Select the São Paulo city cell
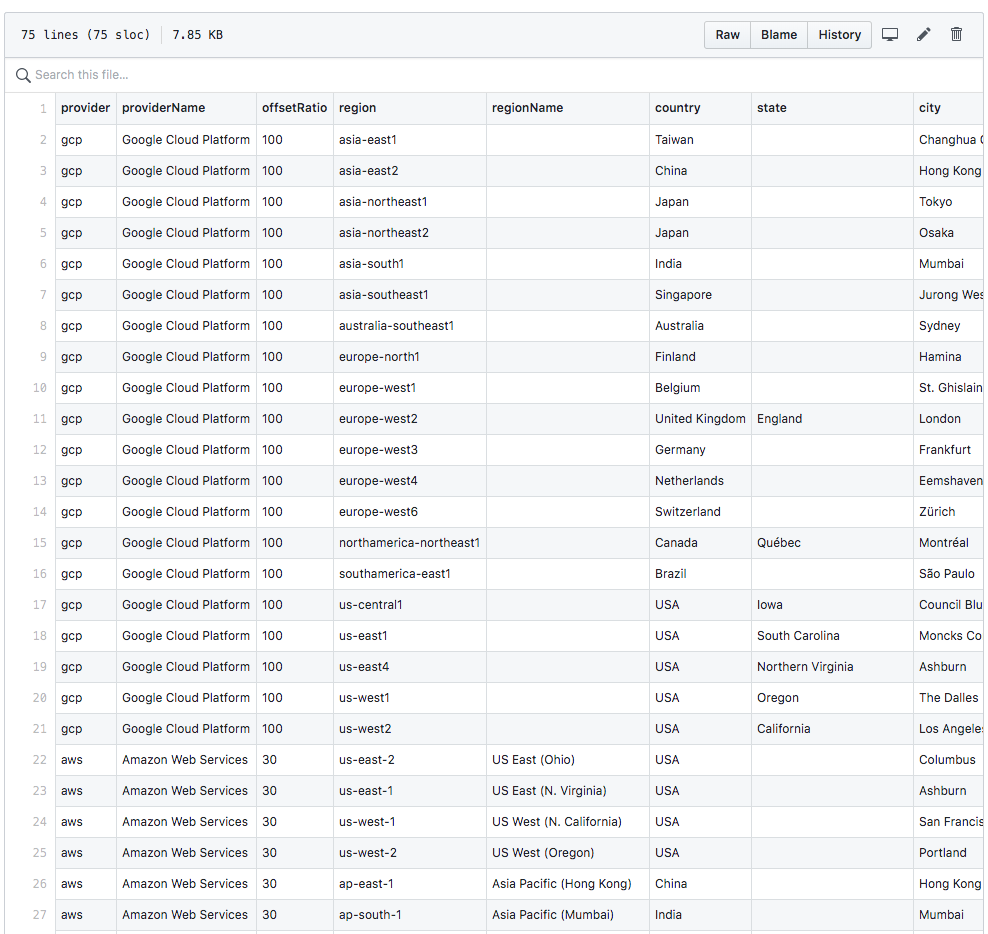This screenshot has width=988, height=934. 948,574
